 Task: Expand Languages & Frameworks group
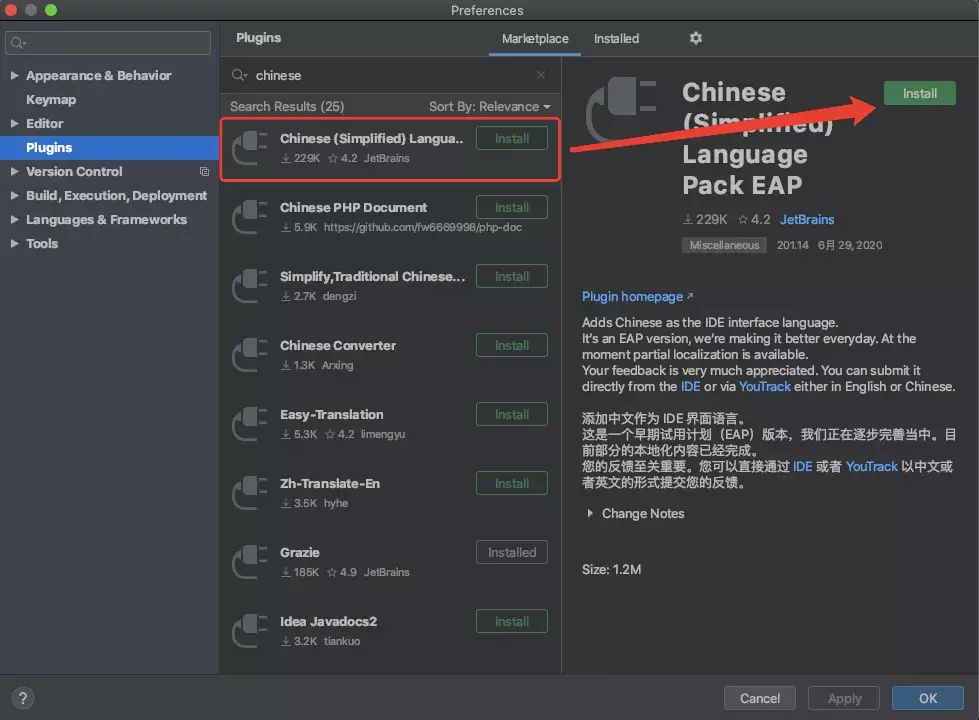14,219
